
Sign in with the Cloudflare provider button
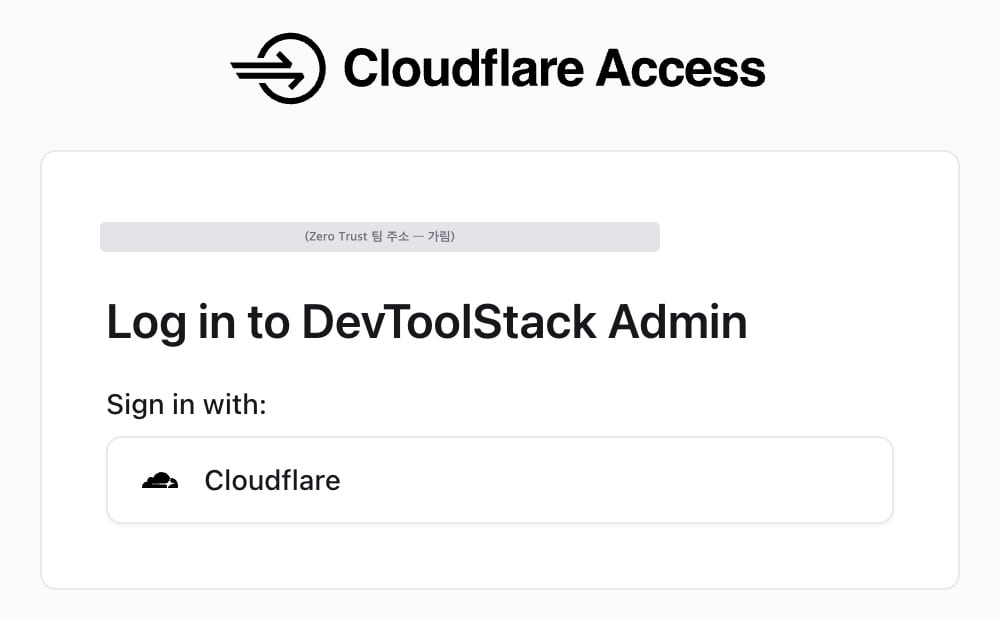click(x=500, y=480)
